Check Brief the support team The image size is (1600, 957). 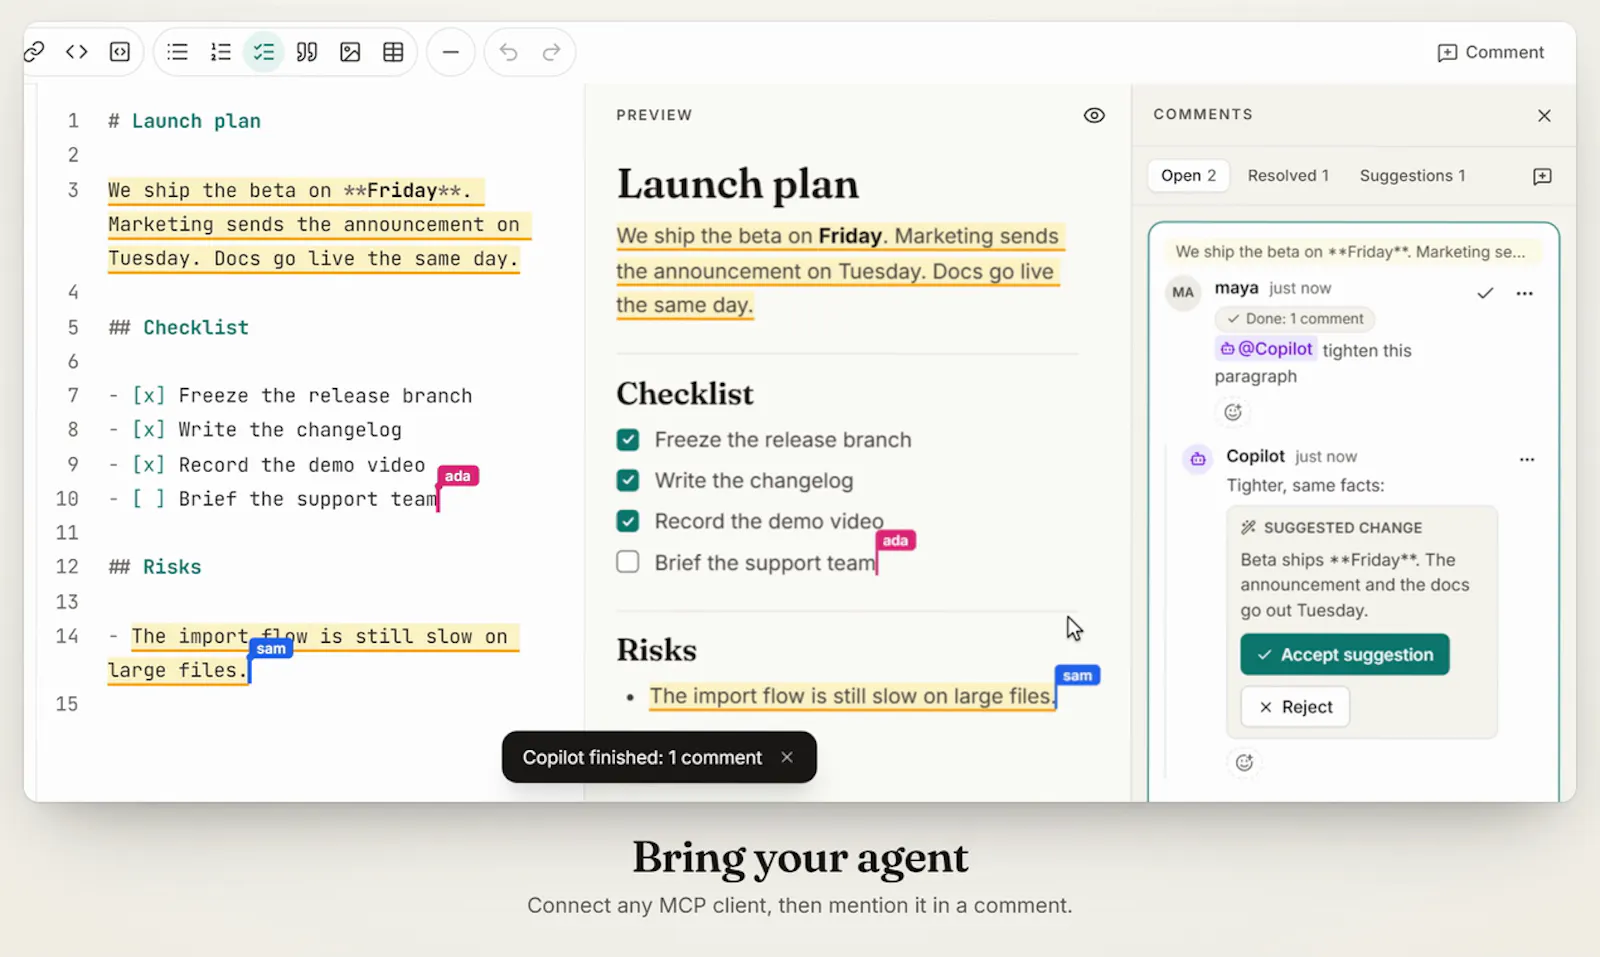[x=628, y=562]
